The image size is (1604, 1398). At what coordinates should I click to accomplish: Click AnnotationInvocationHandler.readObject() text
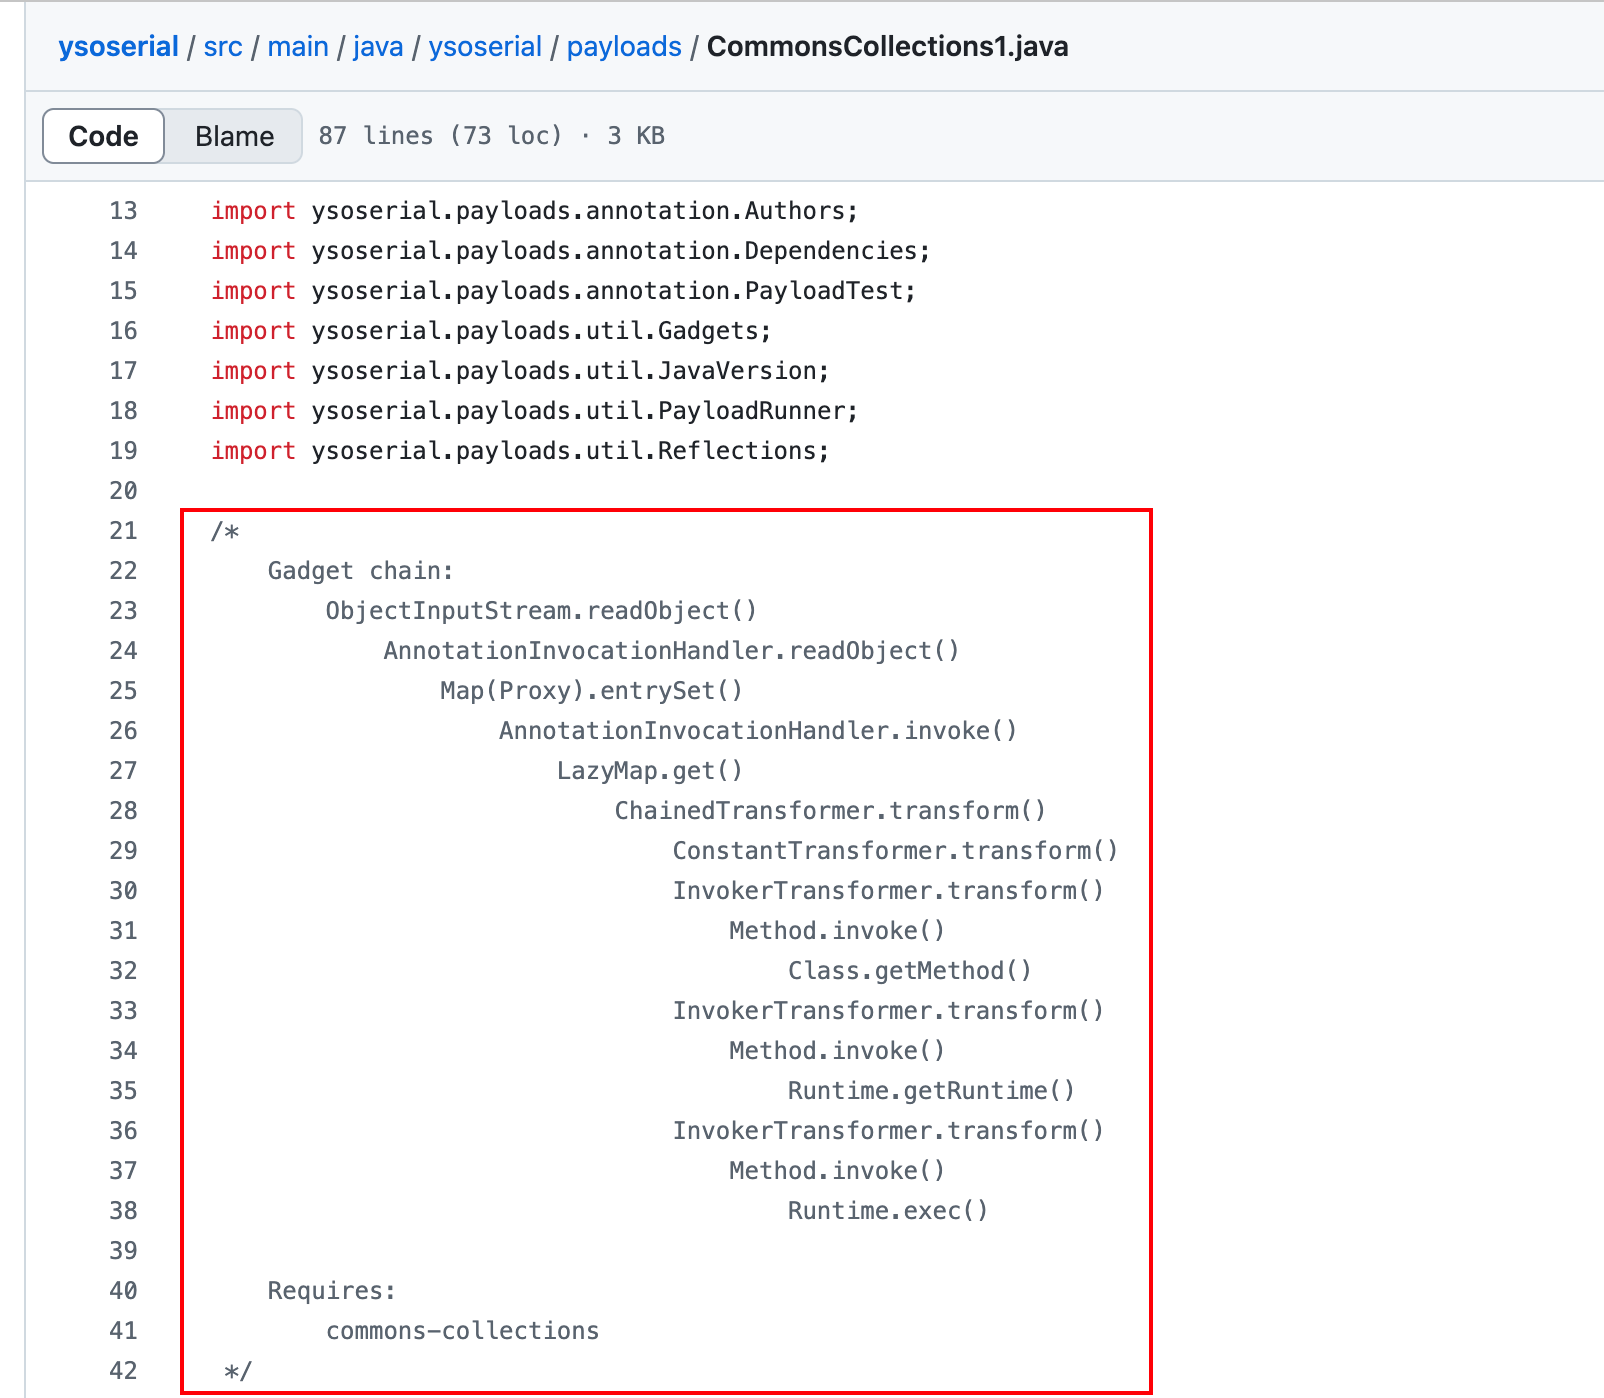click(x=672, y=651)
